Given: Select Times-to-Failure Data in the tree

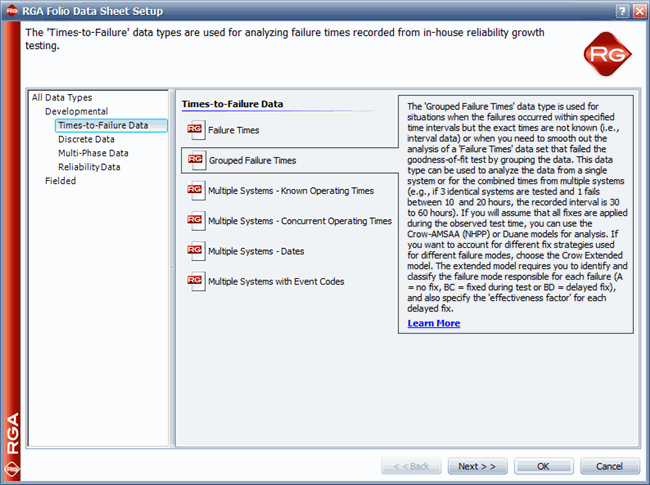Looking at the screenshot, I should click(x=102, y=125).
